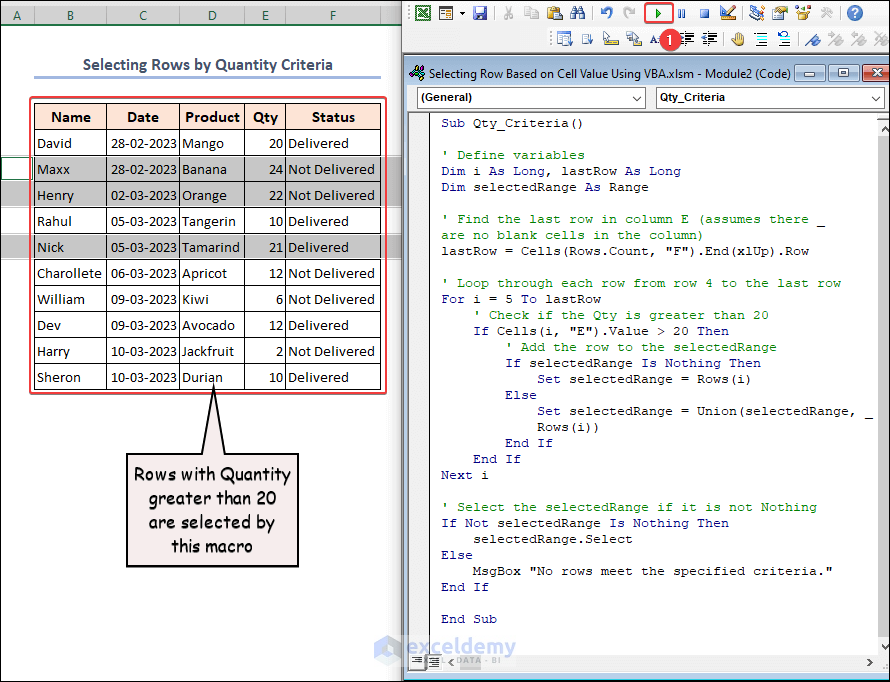This screenshot has width=890, height=682.
Task: Switch to Procedure View at bottom left
Action: point(417,661)
